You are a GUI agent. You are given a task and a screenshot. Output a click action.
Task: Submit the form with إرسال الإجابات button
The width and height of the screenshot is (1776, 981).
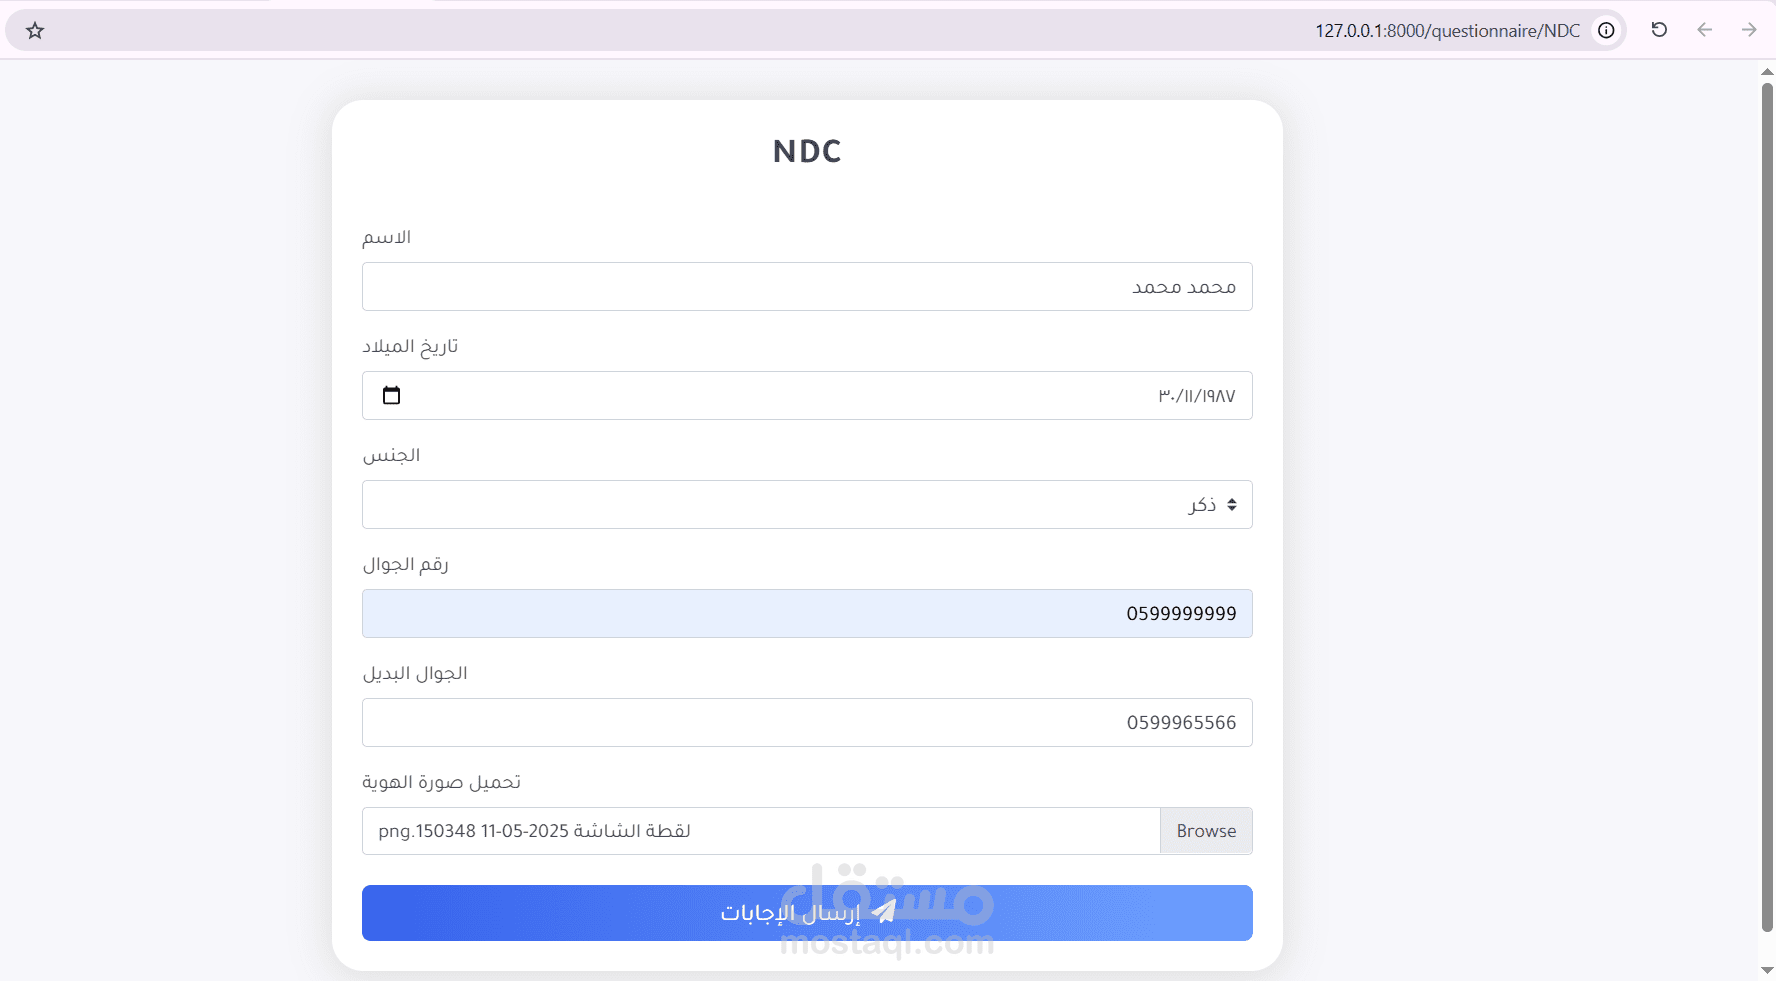tap(807, 913)
